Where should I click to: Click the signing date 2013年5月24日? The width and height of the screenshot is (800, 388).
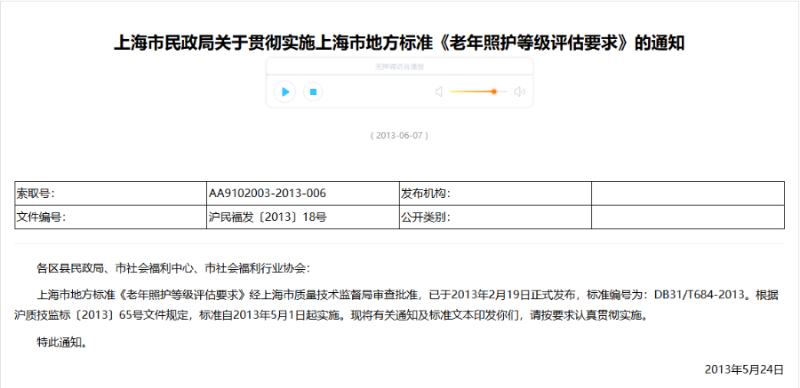744,370
